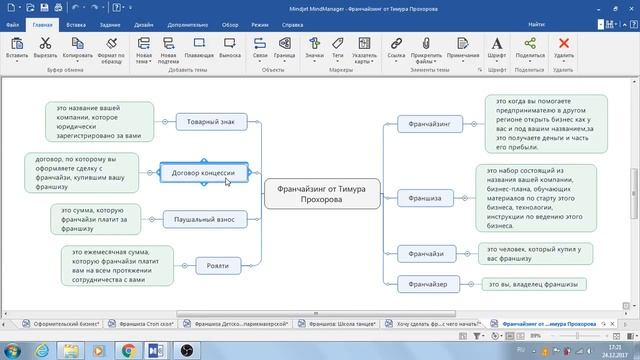Screen dimensions: 640x360
Task: Click the open file icon in quick access toolbar
Action: pos(30,7)
